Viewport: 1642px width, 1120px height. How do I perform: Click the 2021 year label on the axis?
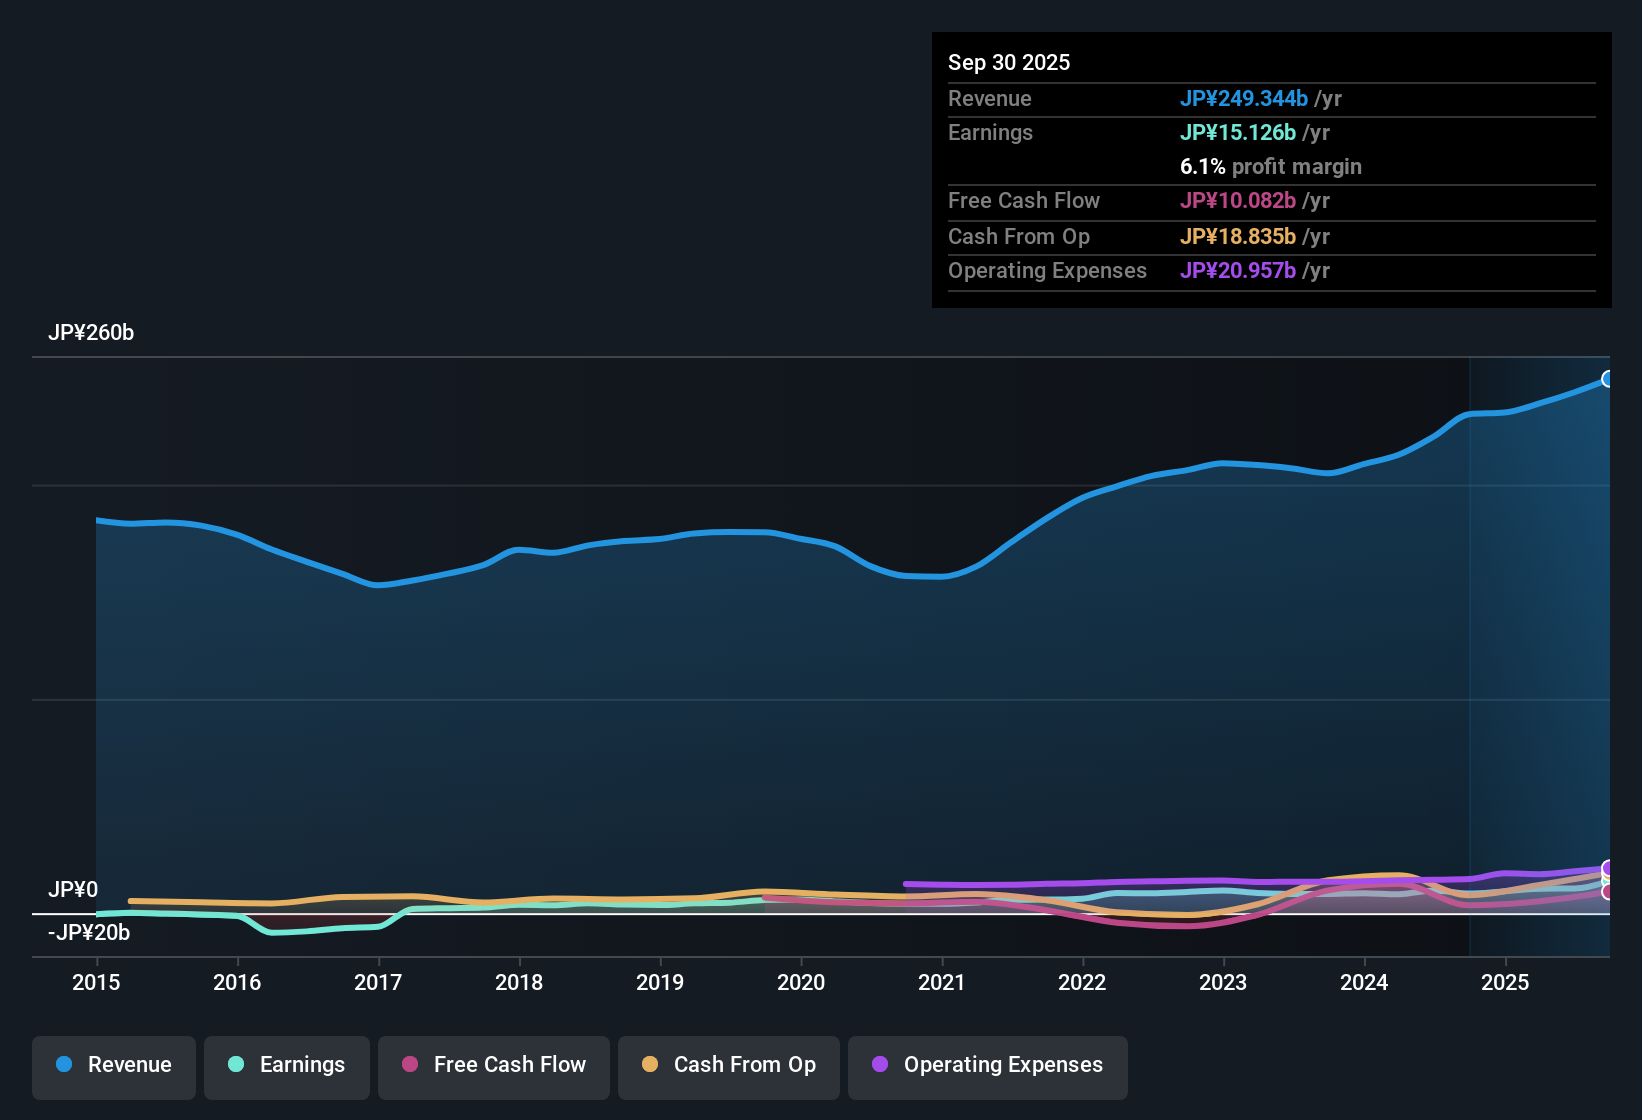942,983
